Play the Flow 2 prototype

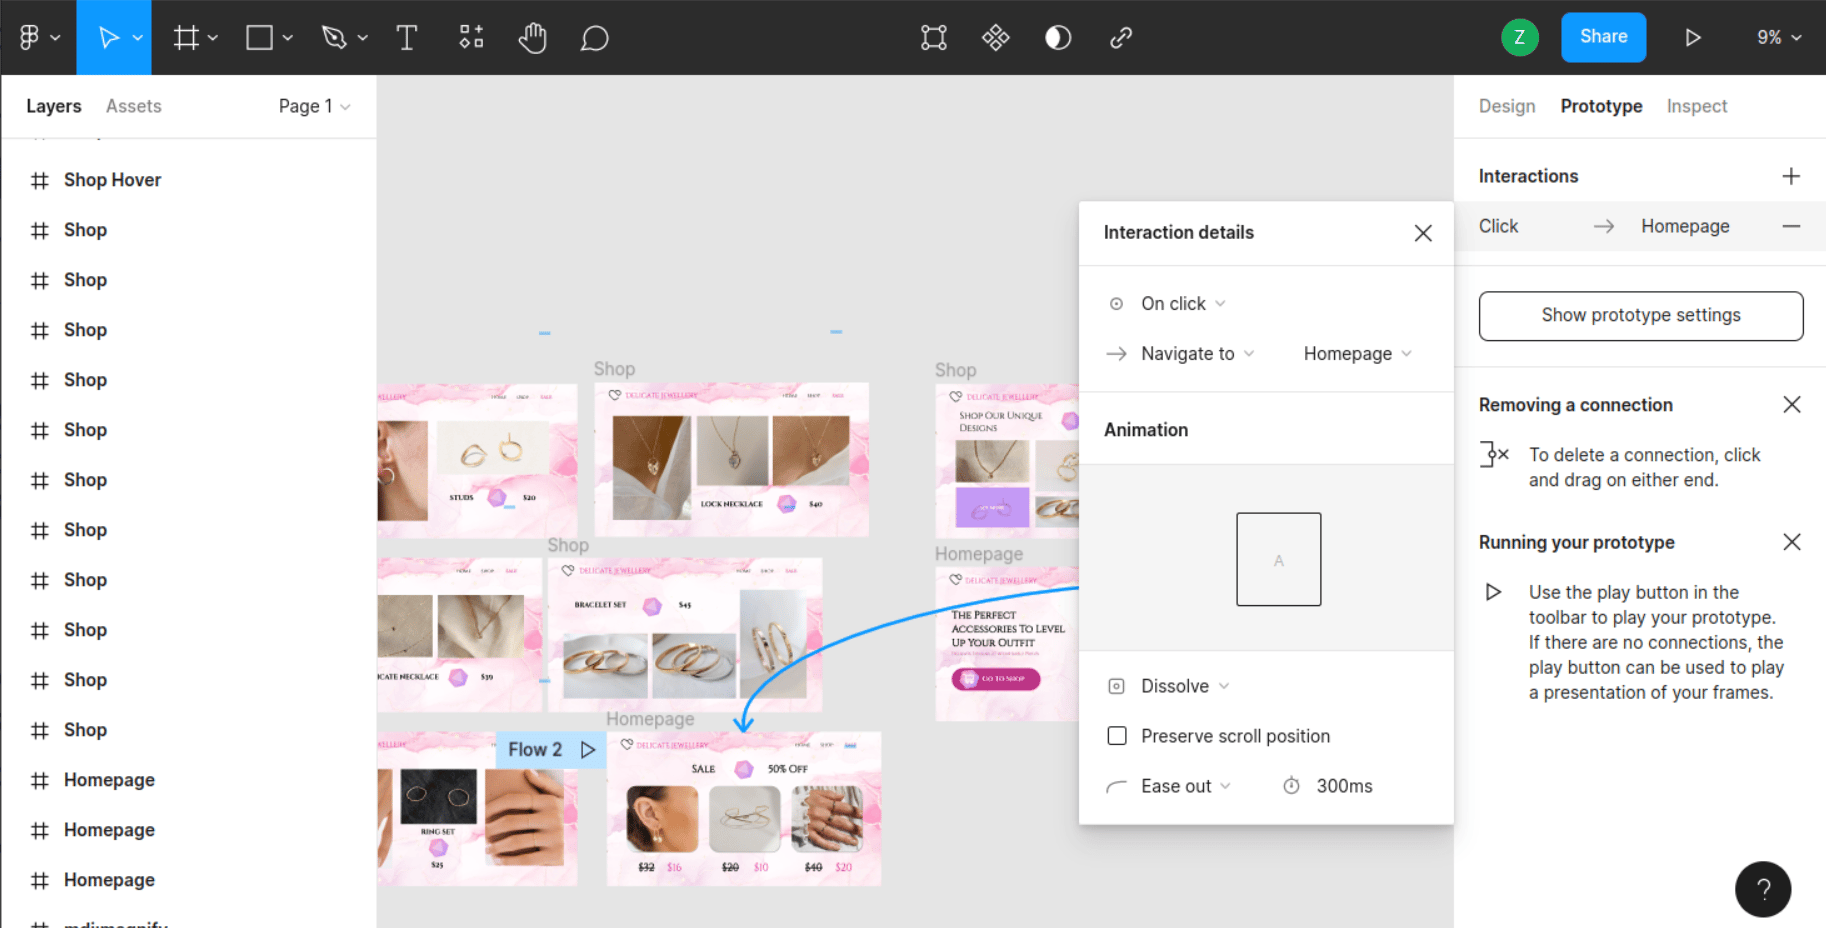[589, 749]
